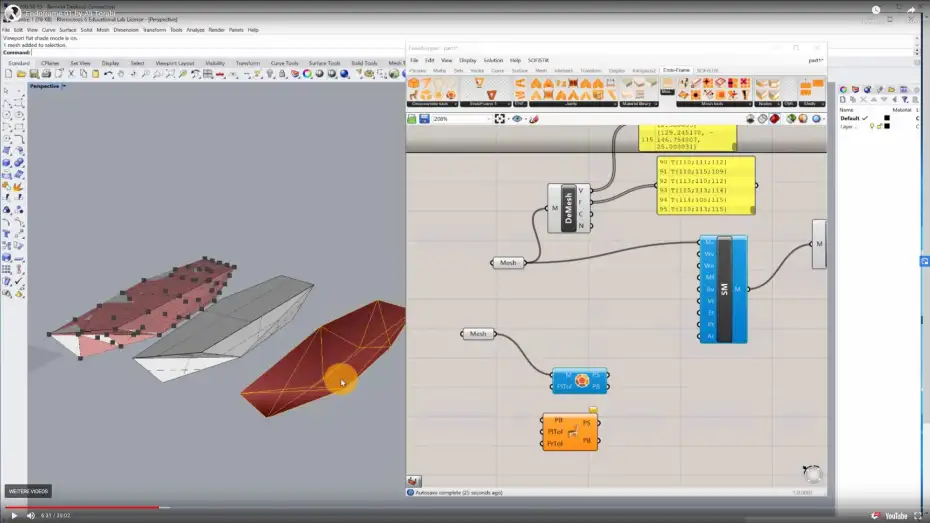Click the Undo arrow in Rhino toolbar
930x523 pixels.
[108, 74]
